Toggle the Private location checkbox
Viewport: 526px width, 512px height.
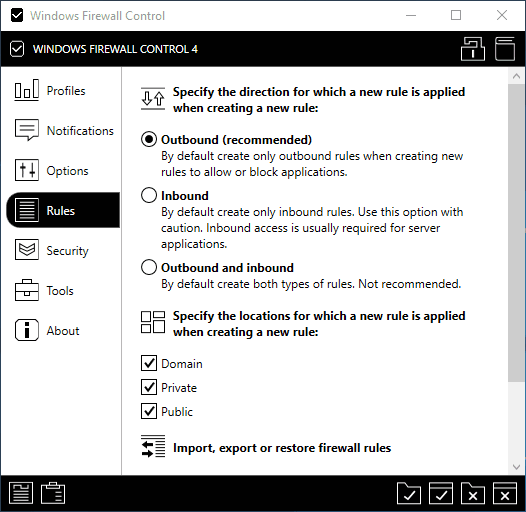149,387
